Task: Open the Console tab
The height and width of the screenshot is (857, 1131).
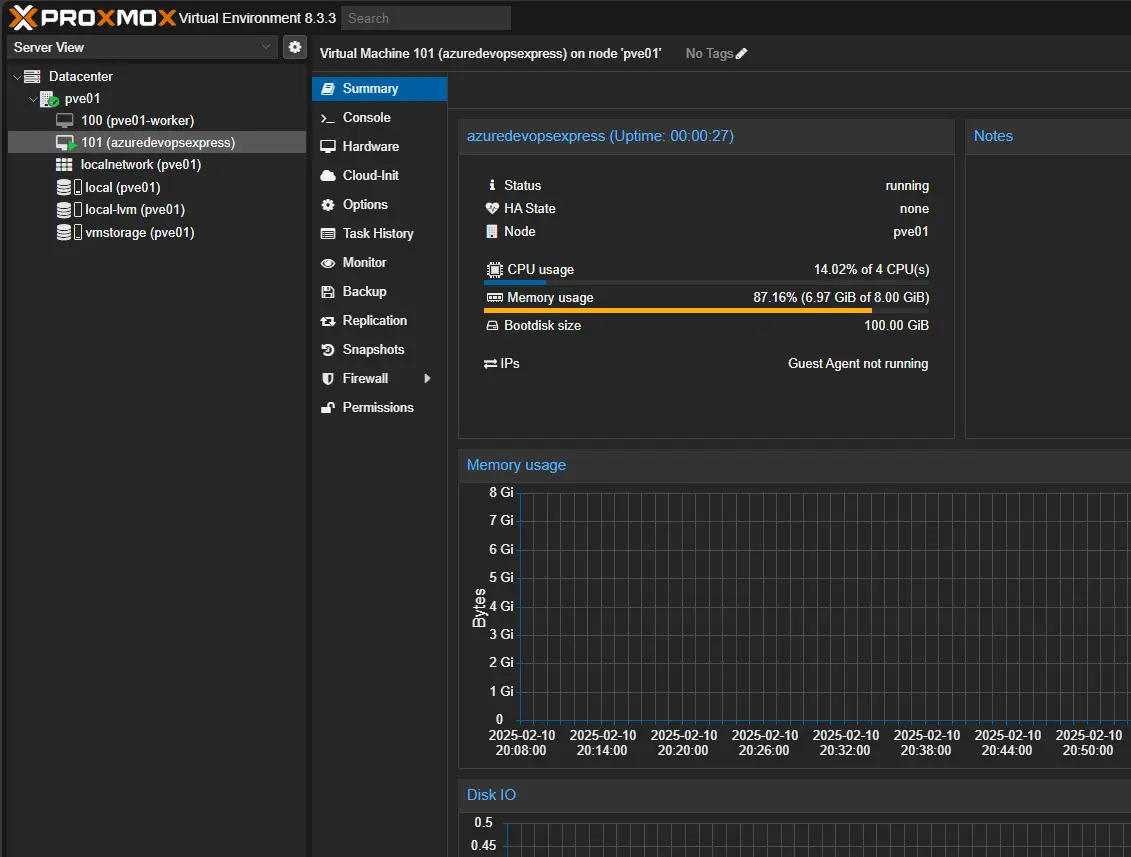Action: point(366,118)
